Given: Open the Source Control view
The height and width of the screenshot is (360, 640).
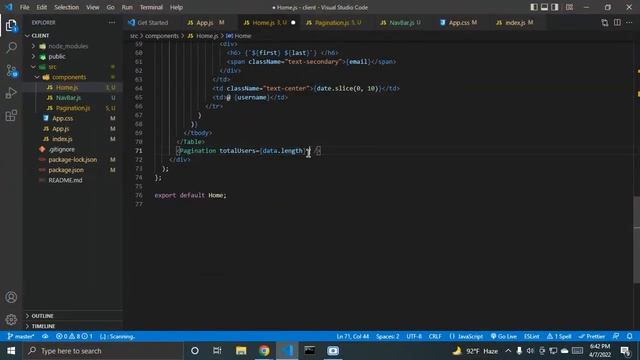Looking at the screenshot, I should coord(11,71).
